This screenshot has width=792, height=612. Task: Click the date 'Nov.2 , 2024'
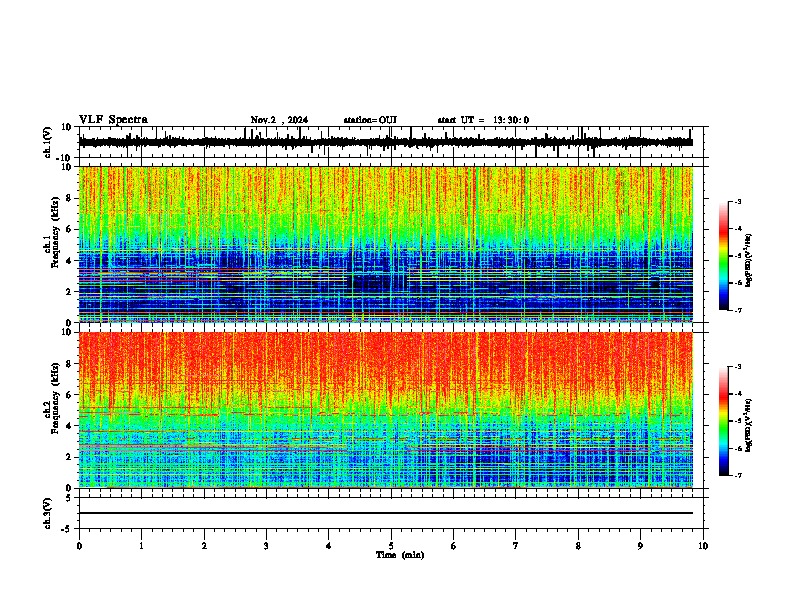pyautogui.click(x=279, y=120)
